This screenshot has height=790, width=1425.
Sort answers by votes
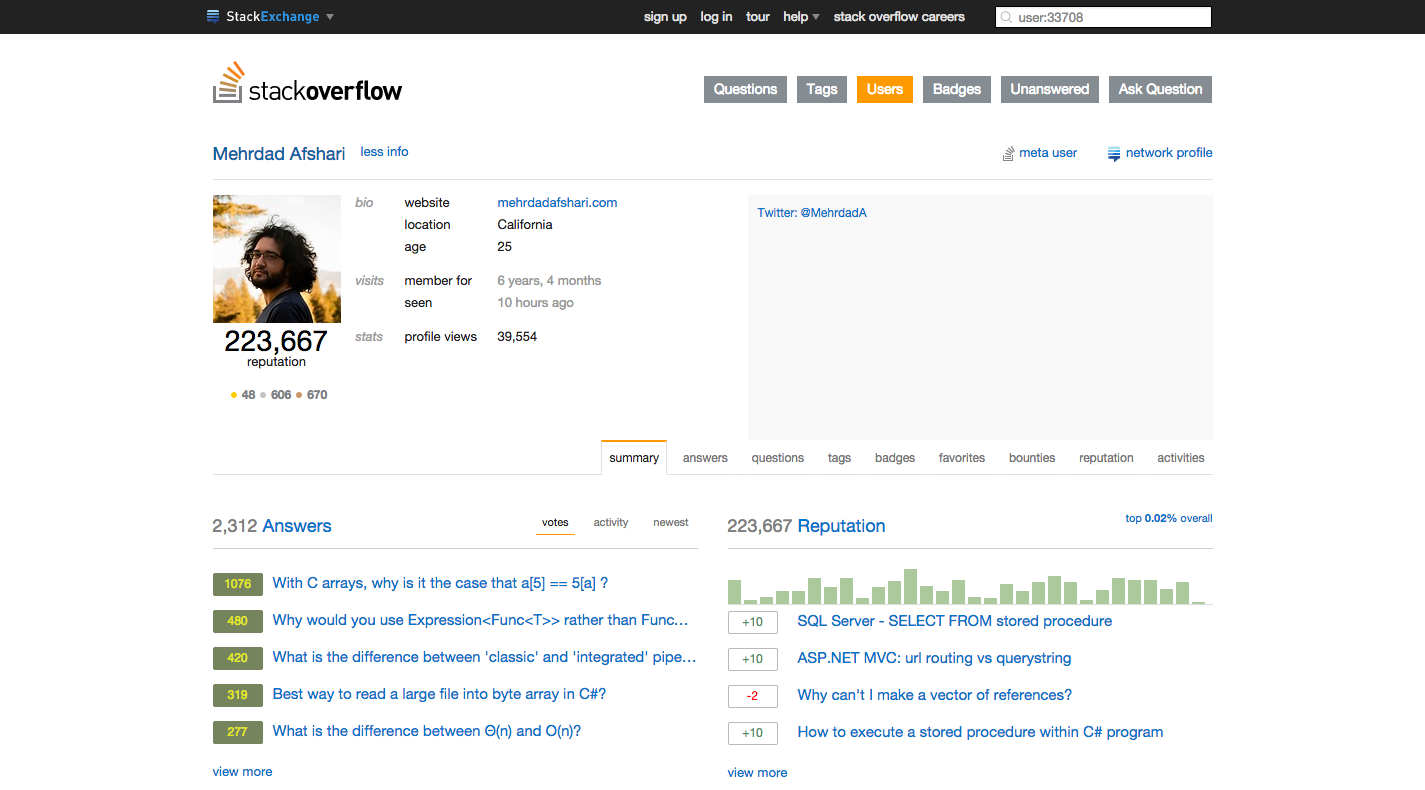[x=555, y=522]
